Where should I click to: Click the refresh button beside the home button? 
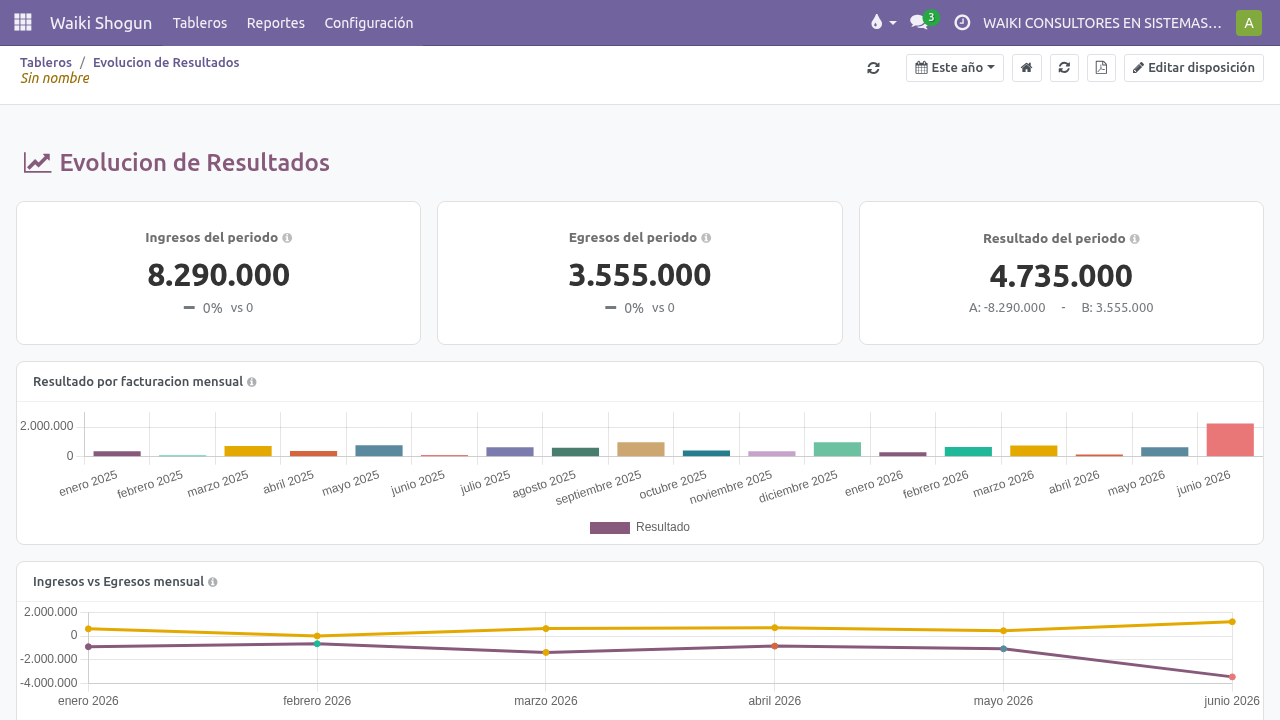(x=1064, y=68)
